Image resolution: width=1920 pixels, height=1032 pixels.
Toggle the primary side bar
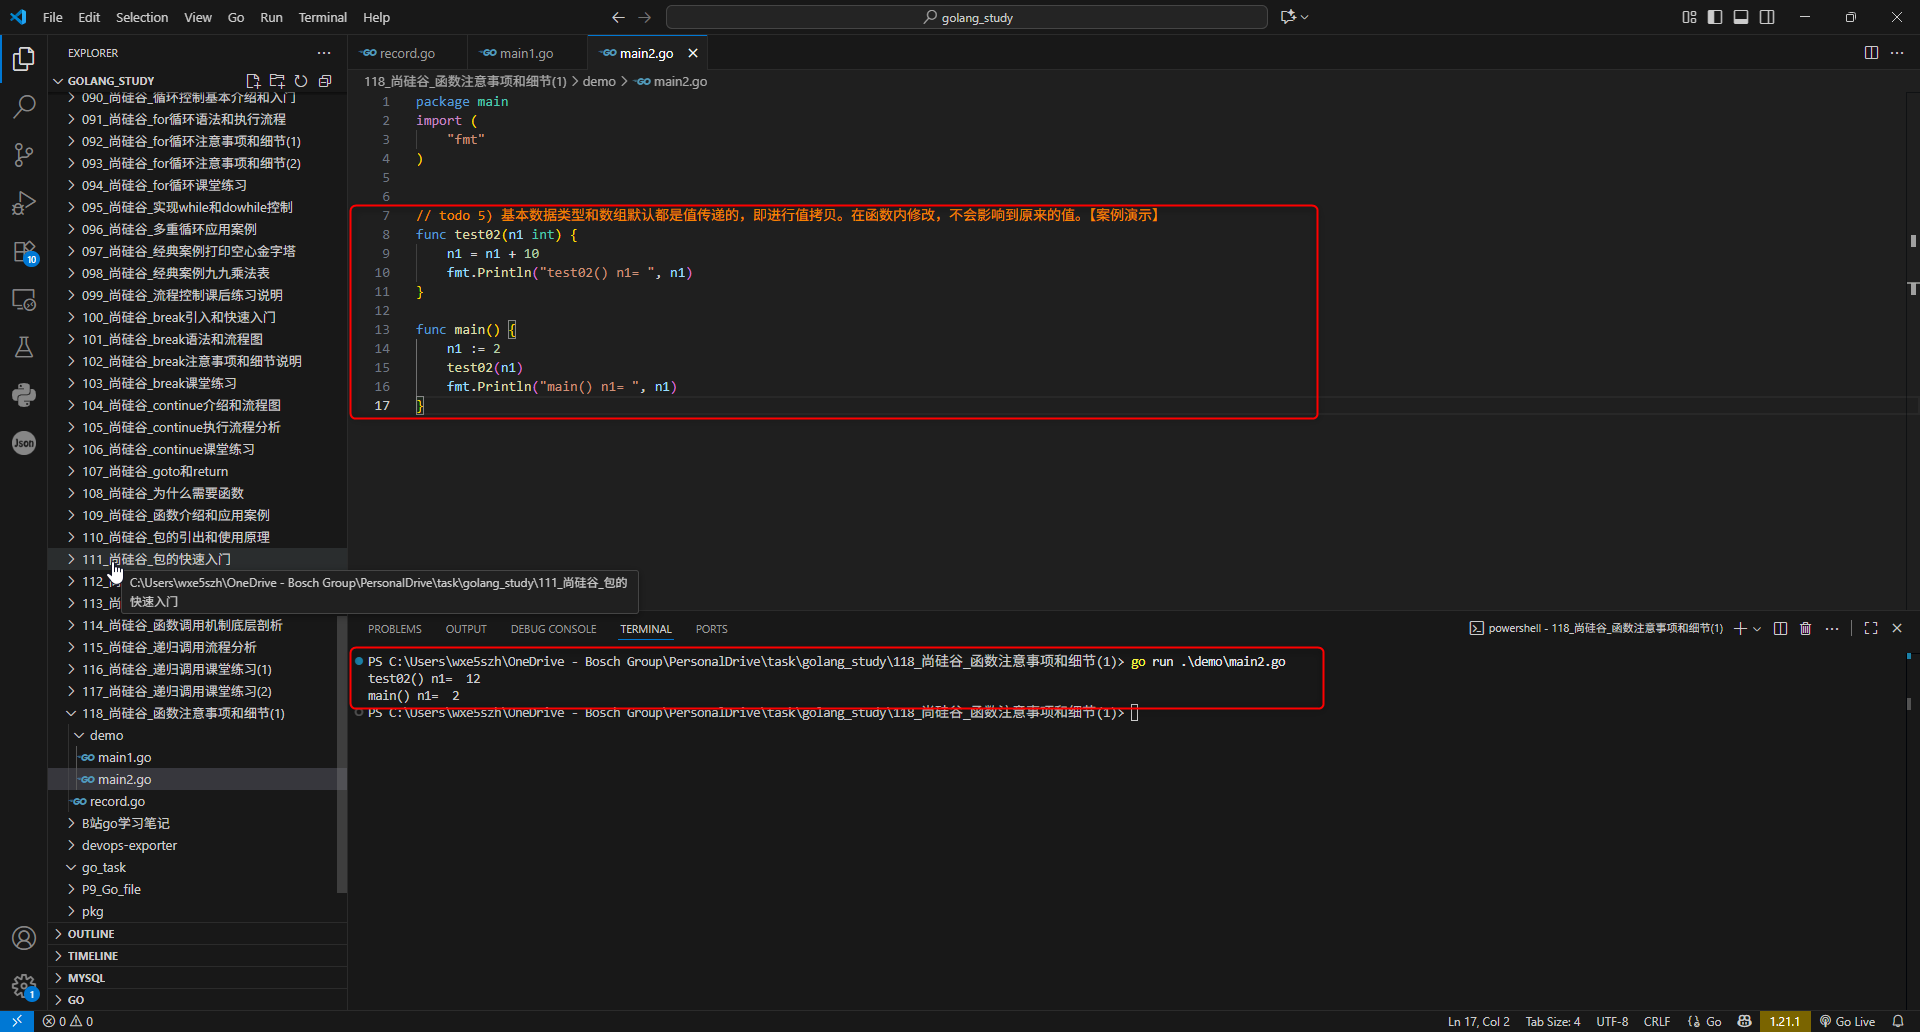click(x=1715, y=17)
